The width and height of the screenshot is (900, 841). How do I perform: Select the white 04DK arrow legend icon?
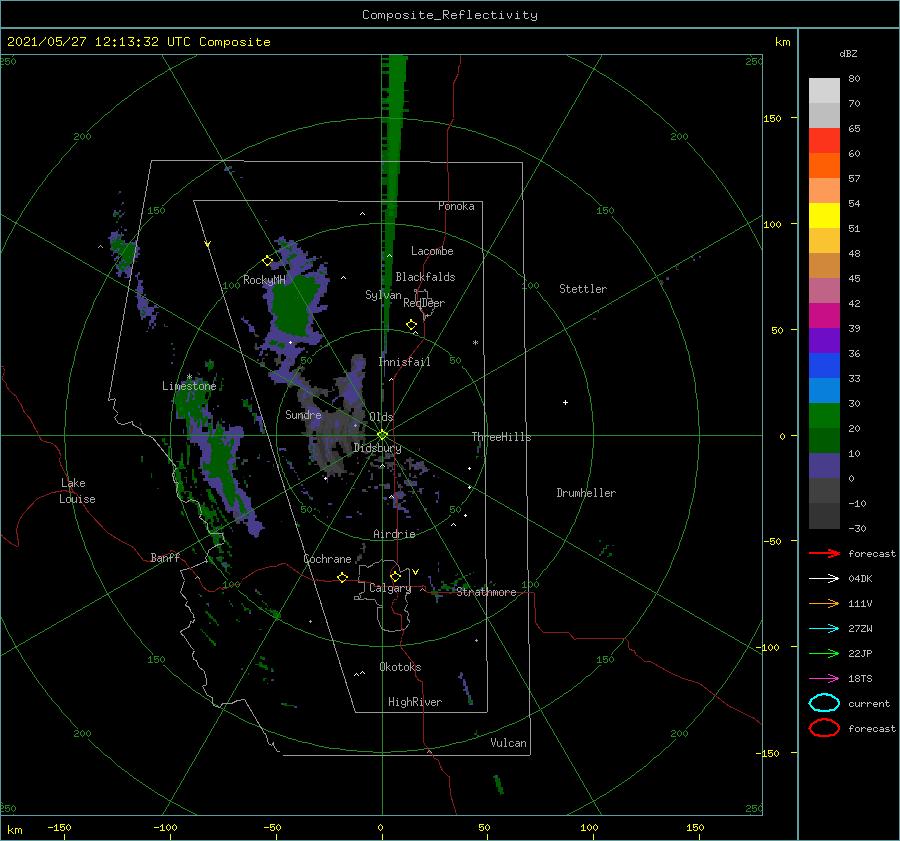click(824, 579)
